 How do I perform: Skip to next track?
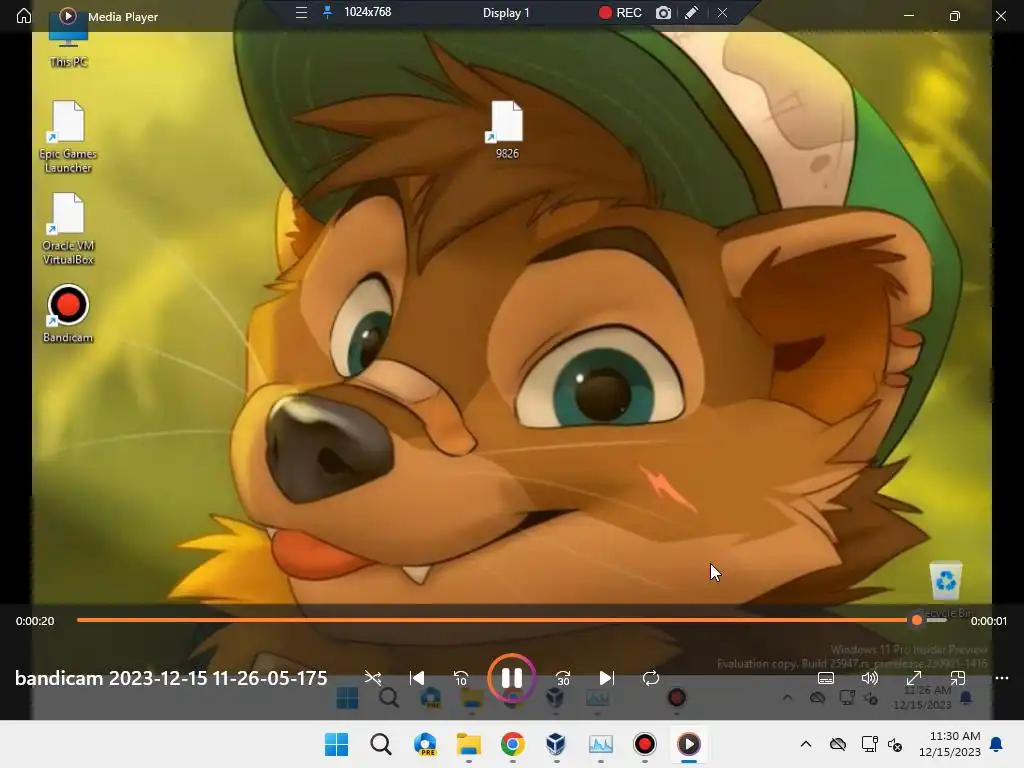[x=607, y=678]
